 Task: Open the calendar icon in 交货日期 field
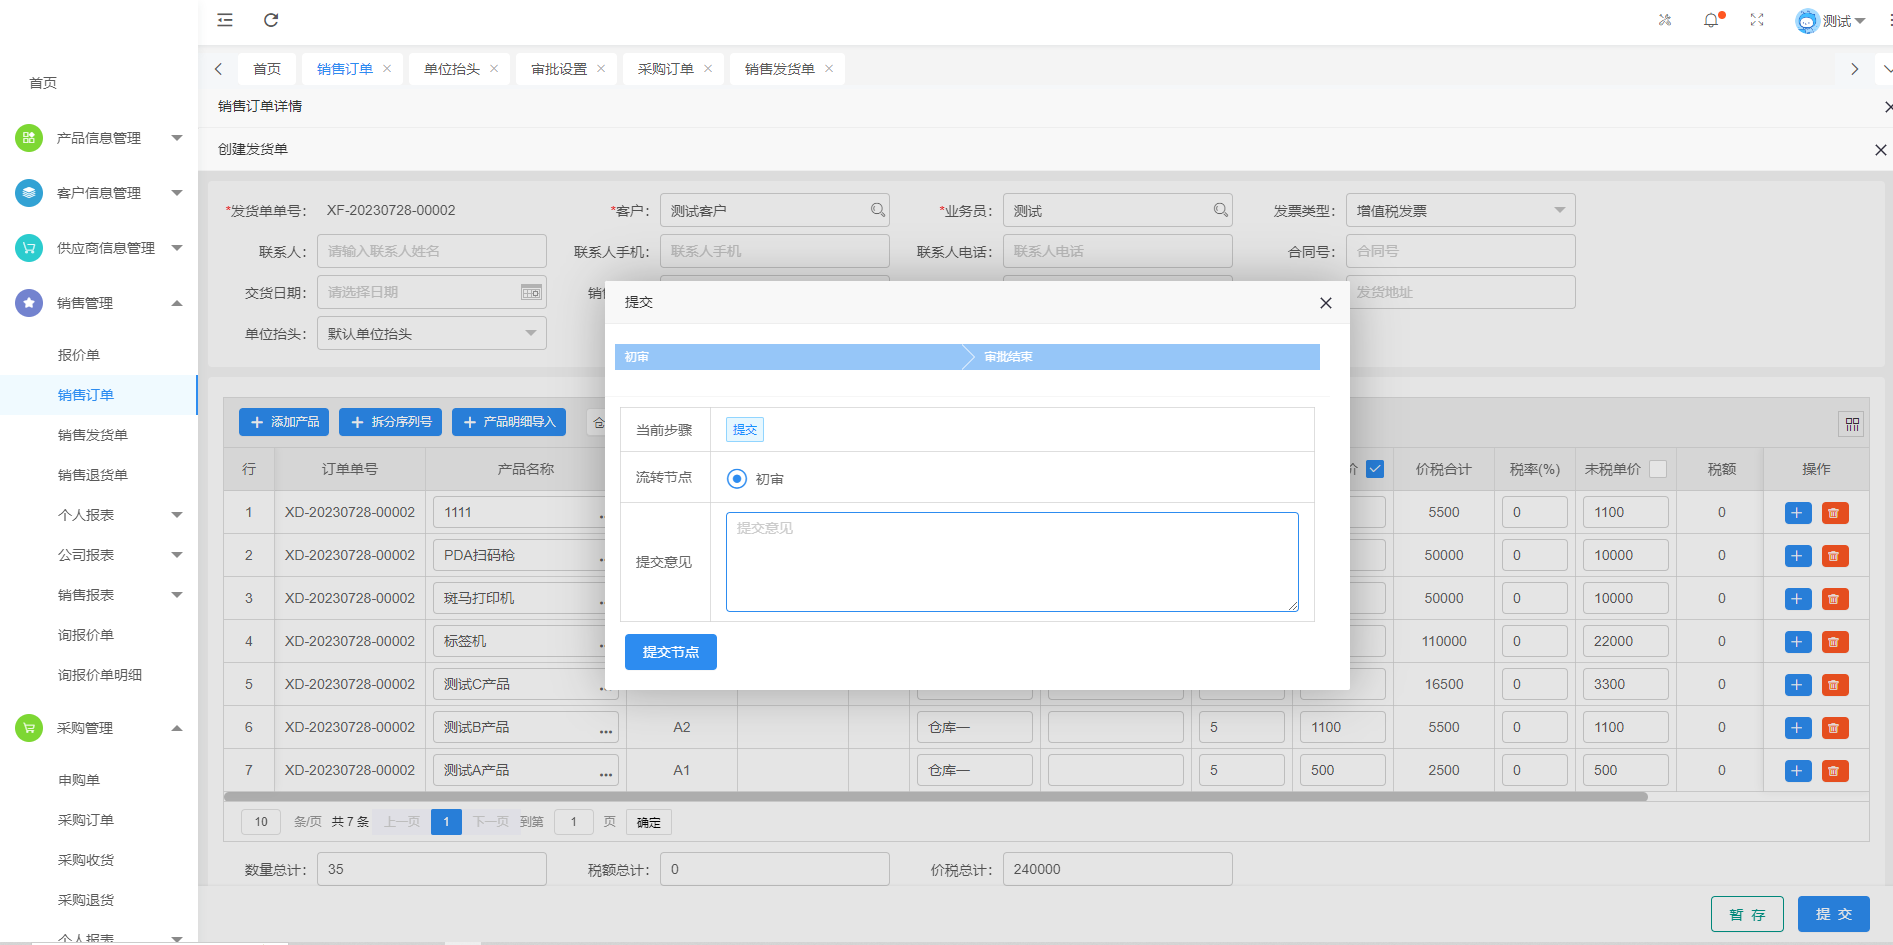pos(531,293)
